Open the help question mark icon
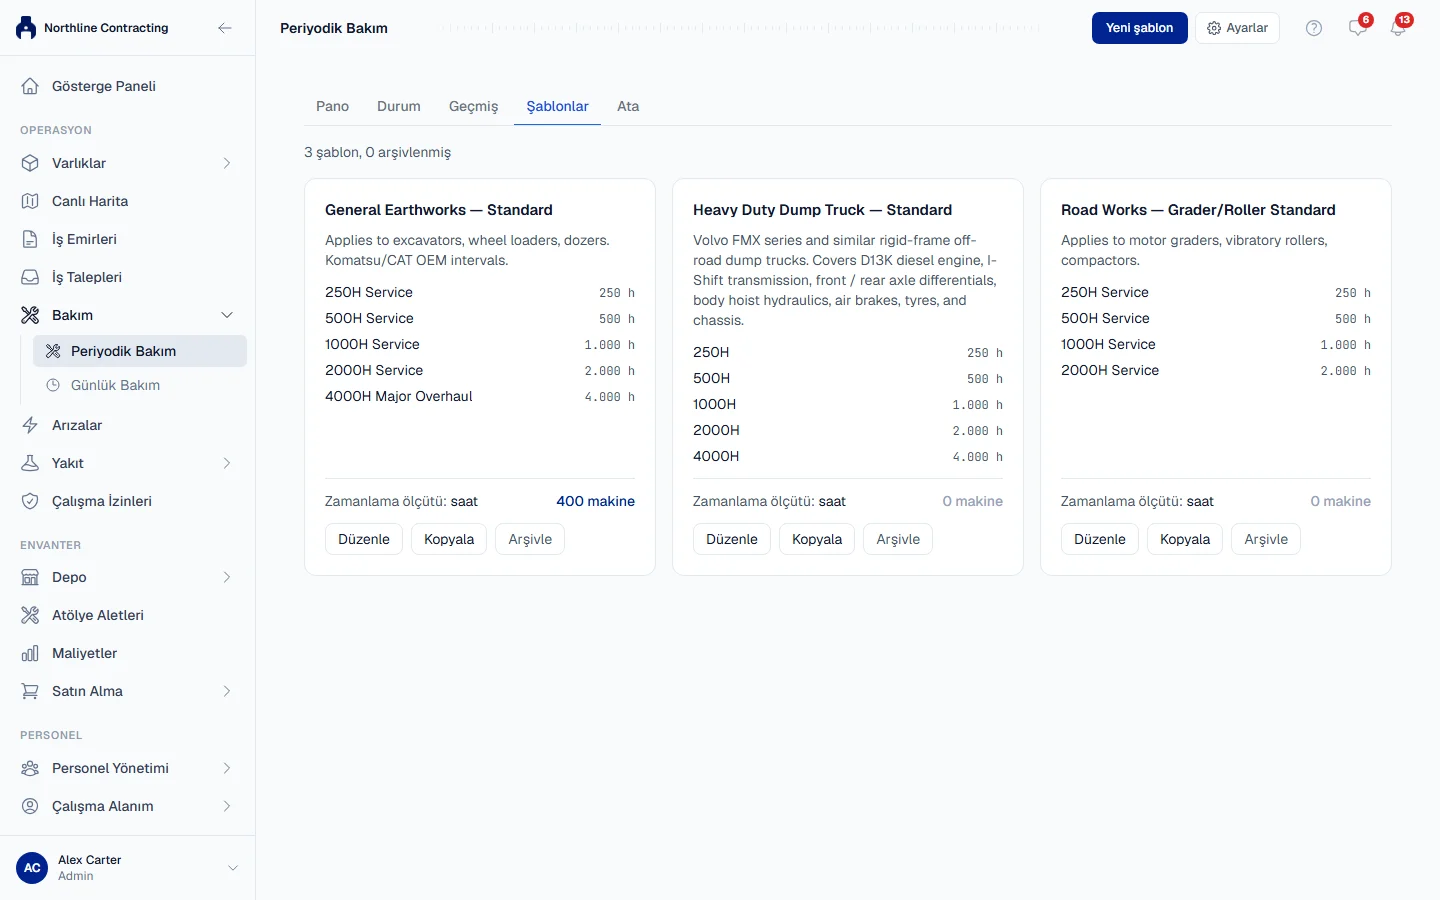 pos(1314,28)
